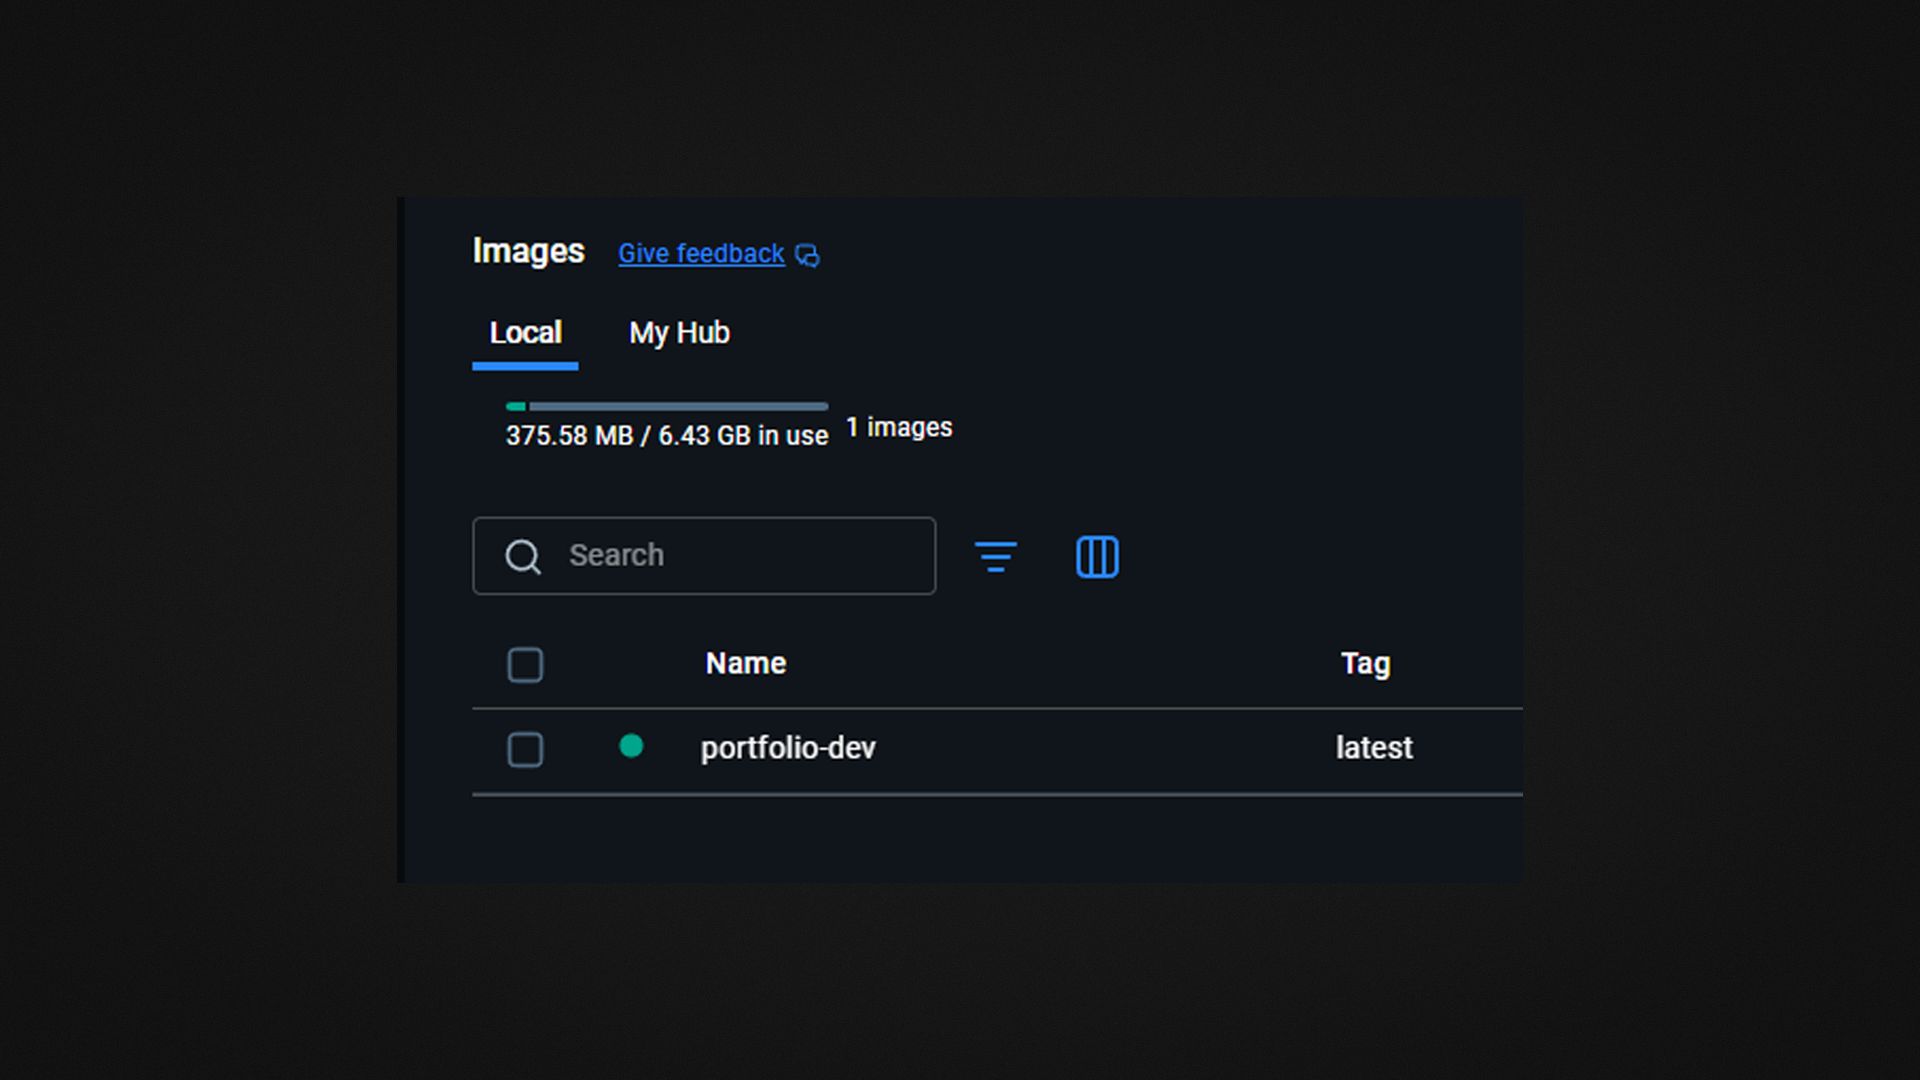Viewport: 1920px width, 1080px height.
Task: Select the portfolio-dev row checkbox
Action: pos(525,750)
